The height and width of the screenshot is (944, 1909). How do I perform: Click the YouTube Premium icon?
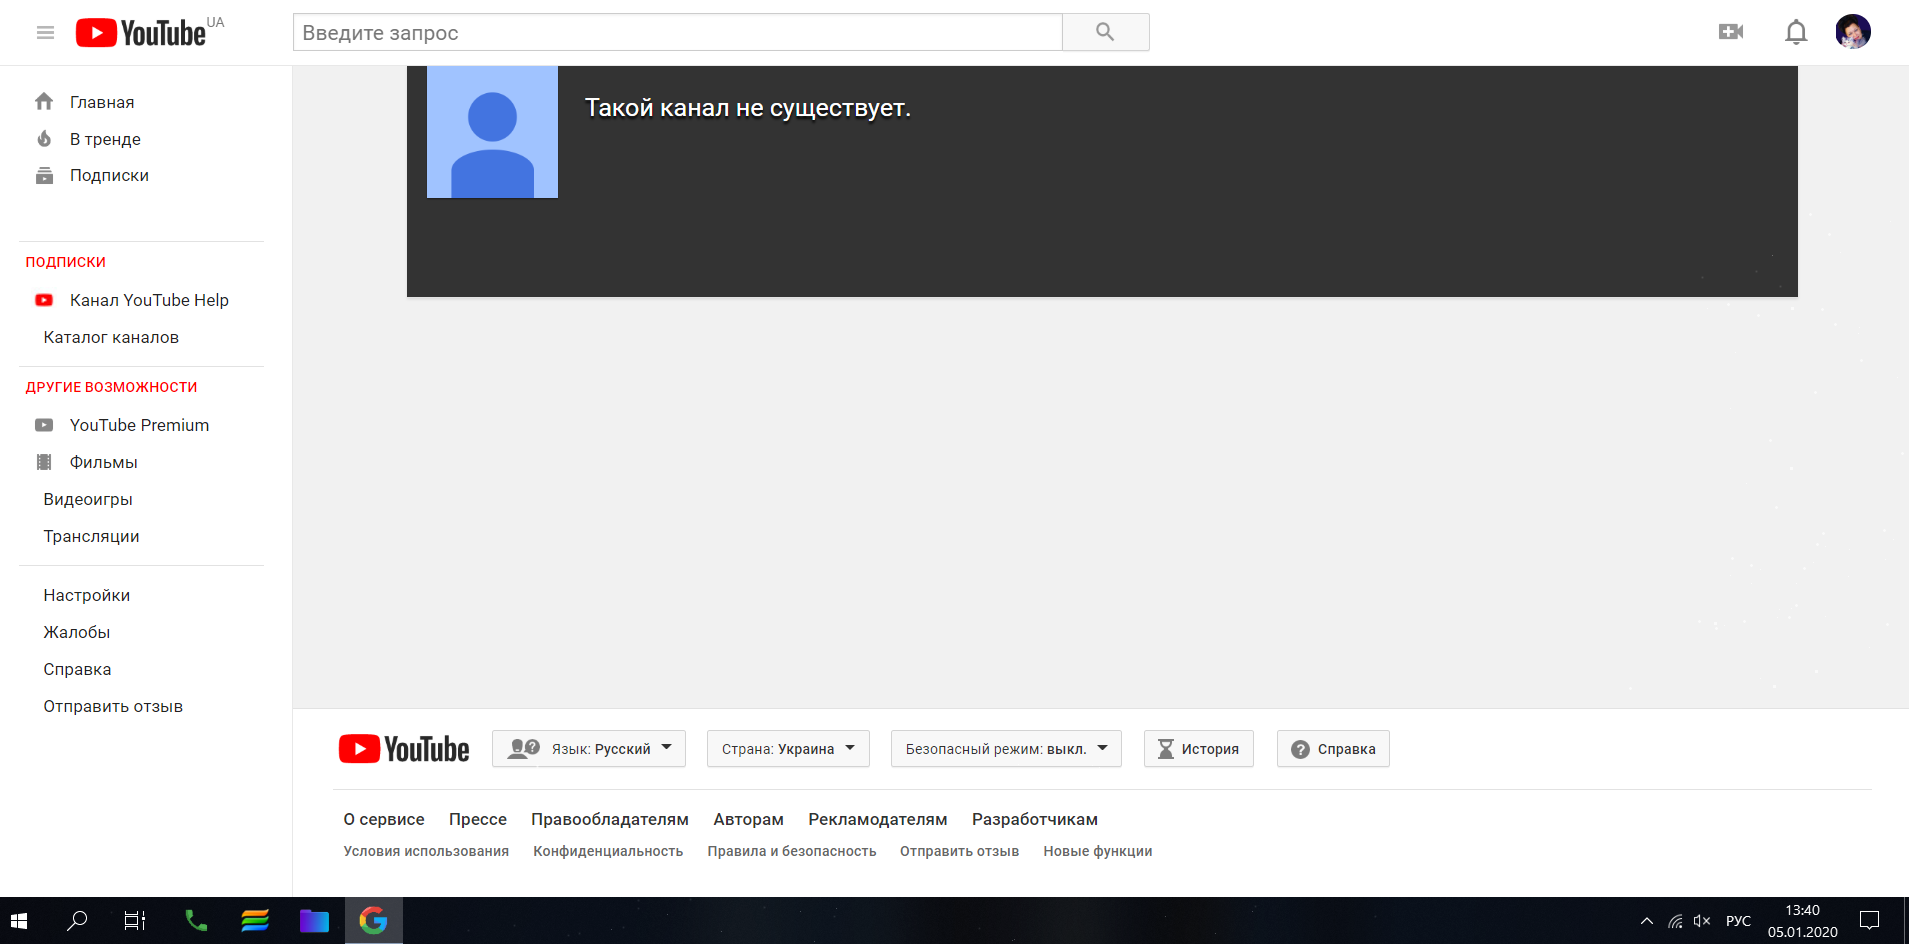[x=44, y=425]
